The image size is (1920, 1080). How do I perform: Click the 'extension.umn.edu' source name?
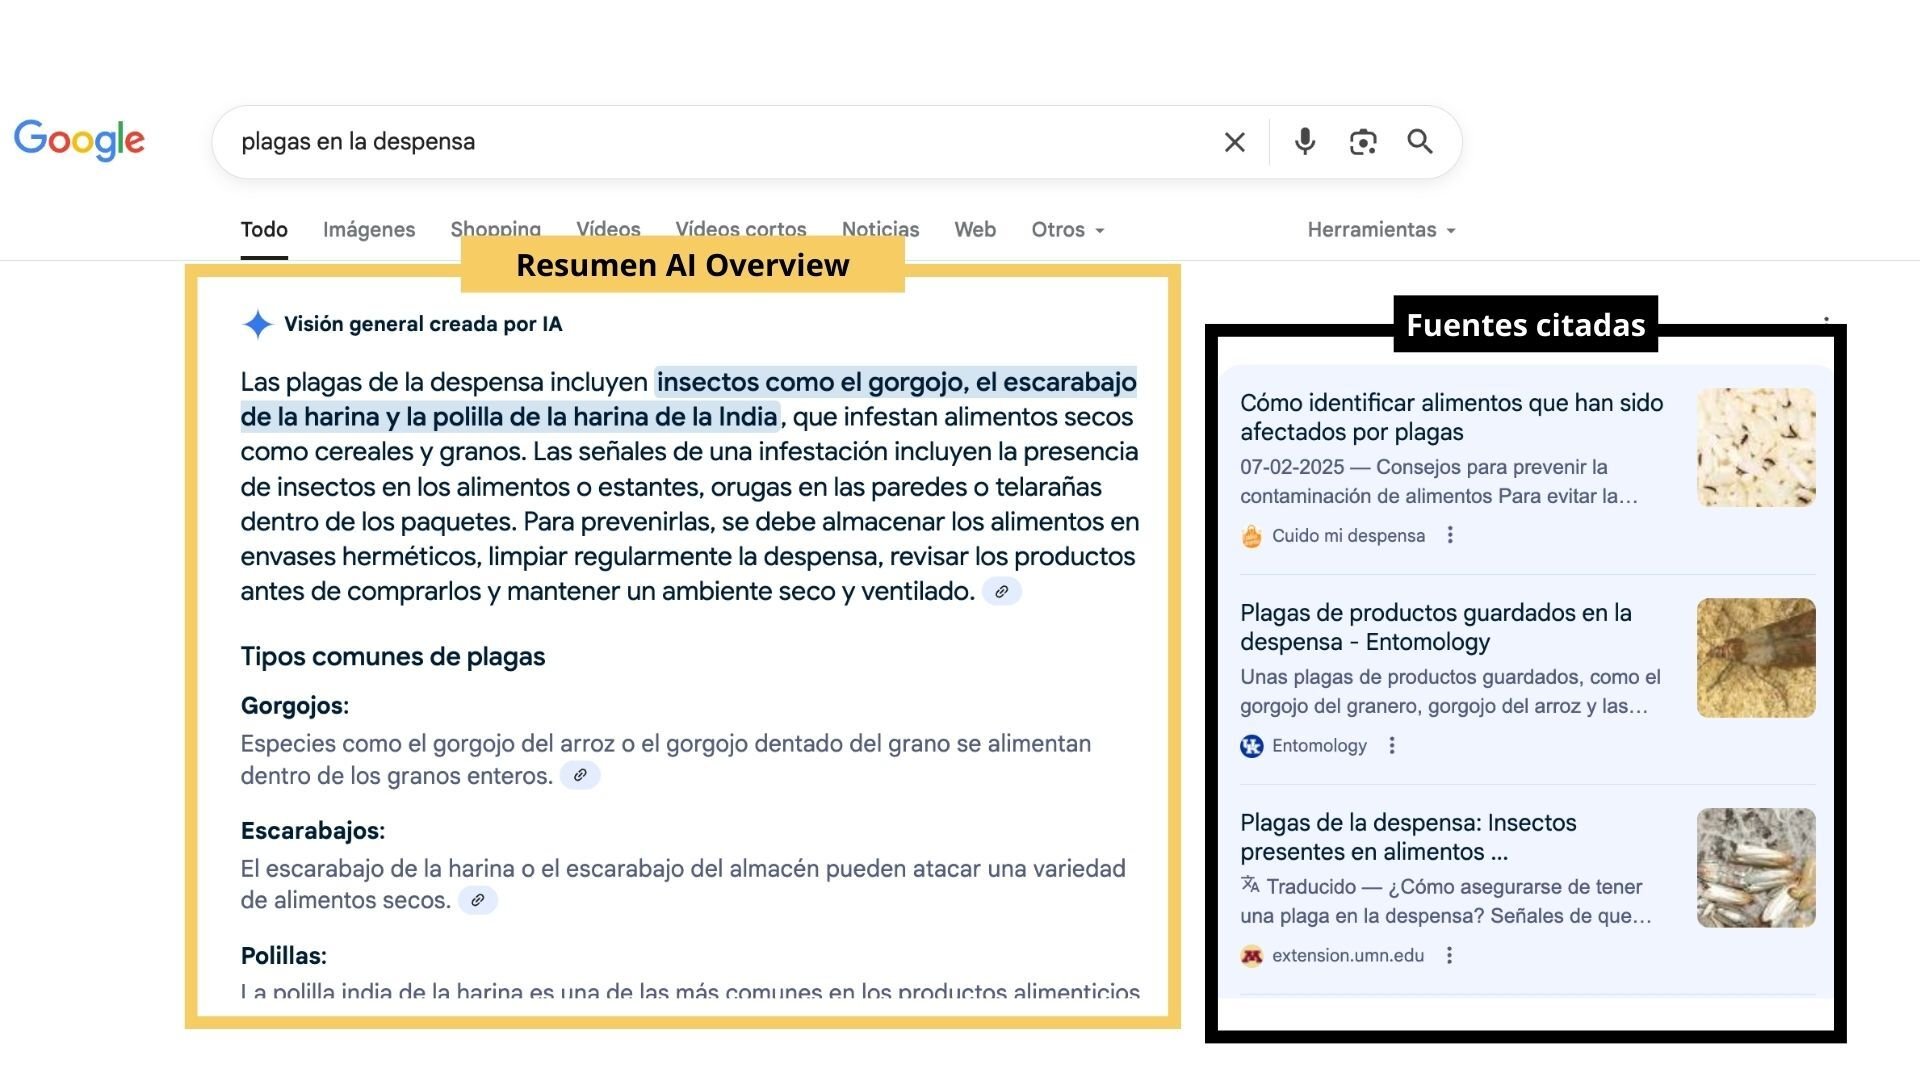[1348, 956]
